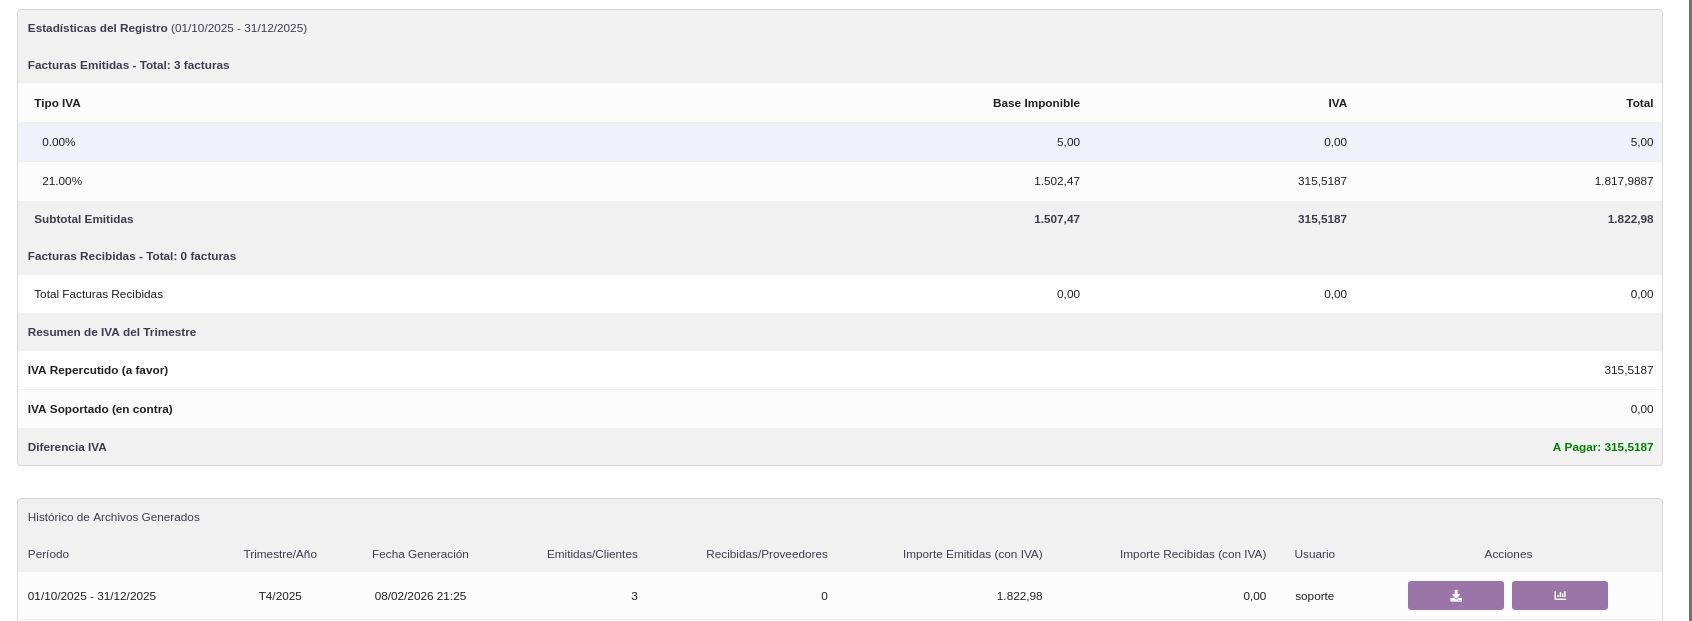Select the 0.00% IVA type row
This screenshot has width=1692, height=621.
tap(59, 142)
